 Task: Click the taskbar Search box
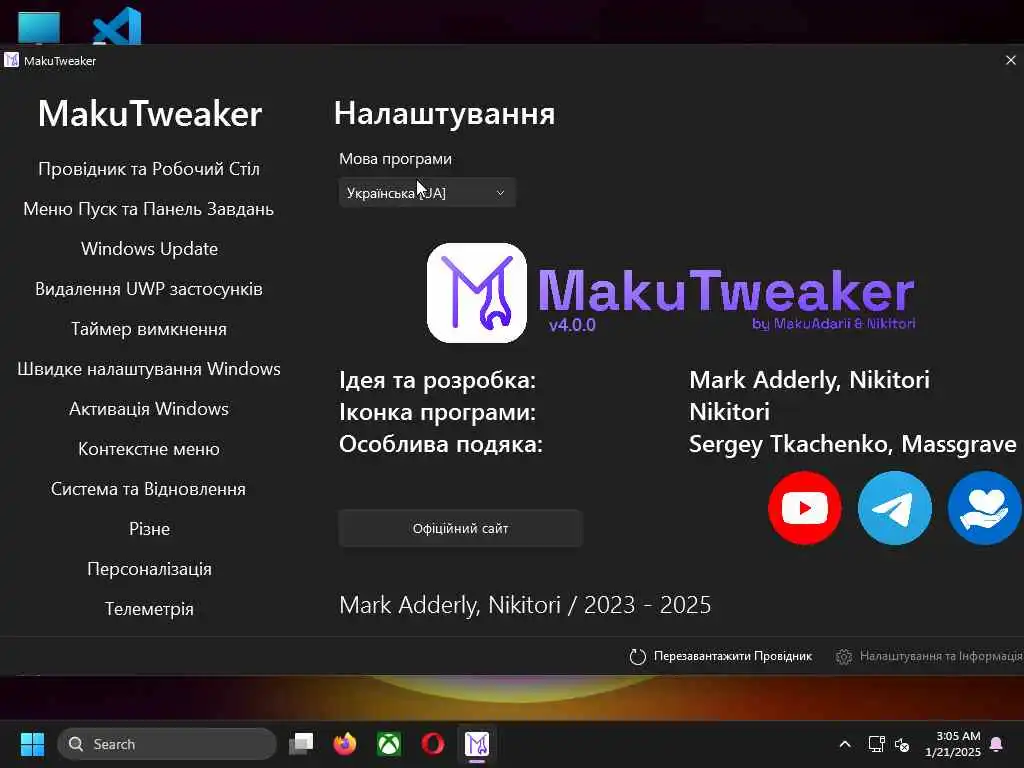[x=167, y=744]
